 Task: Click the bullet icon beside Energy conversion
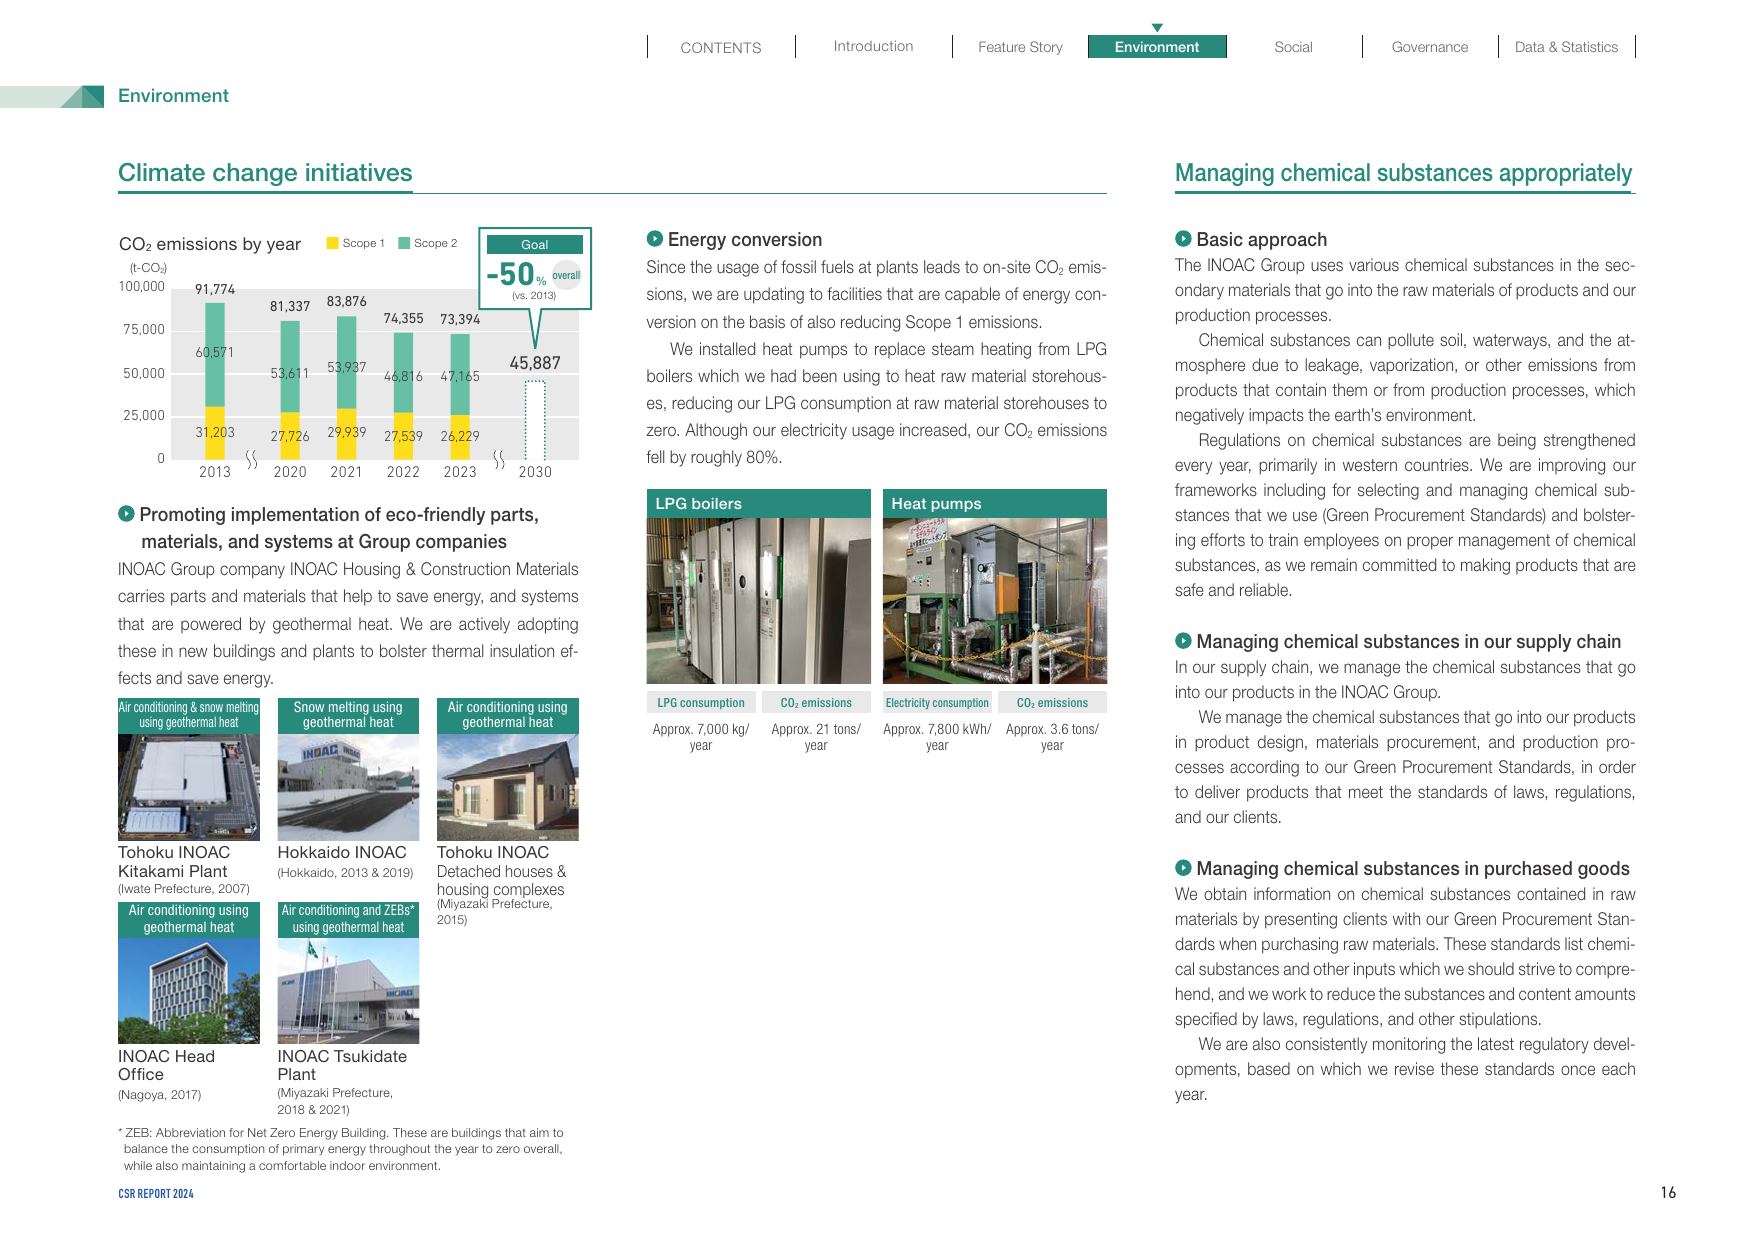coord(655,239)
